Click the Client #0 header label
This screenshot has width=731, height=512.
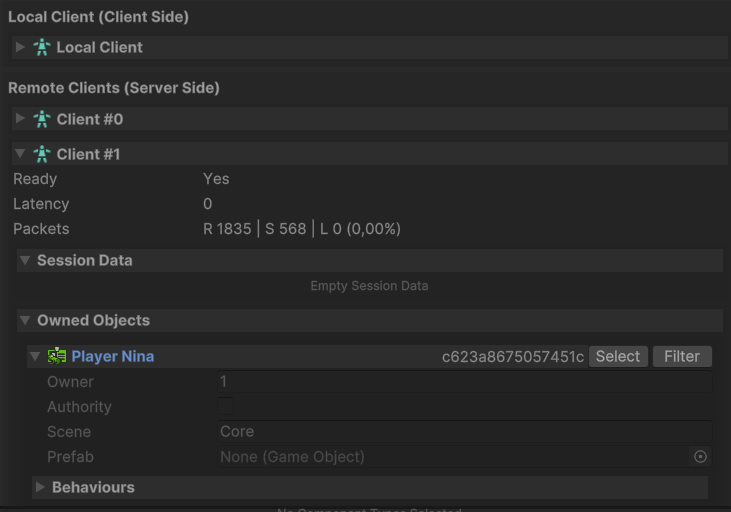tap(90, 119)
